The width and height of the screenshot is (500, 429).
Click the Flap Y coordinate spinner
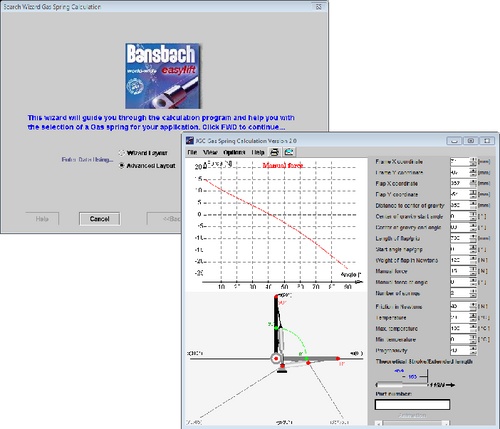pos(473,194)
